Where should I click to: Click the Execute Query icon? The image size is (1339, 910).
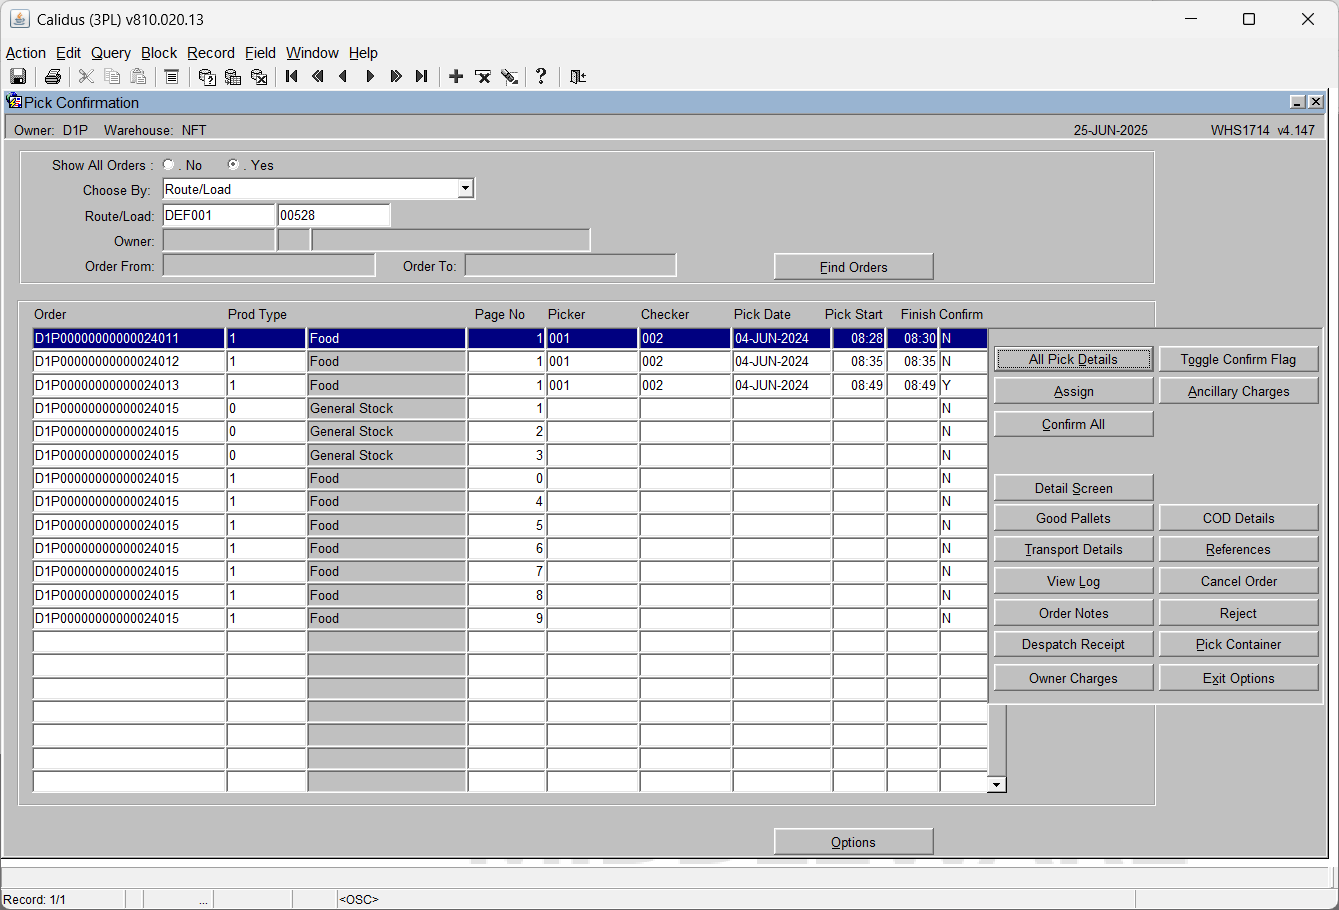point(233,76)
